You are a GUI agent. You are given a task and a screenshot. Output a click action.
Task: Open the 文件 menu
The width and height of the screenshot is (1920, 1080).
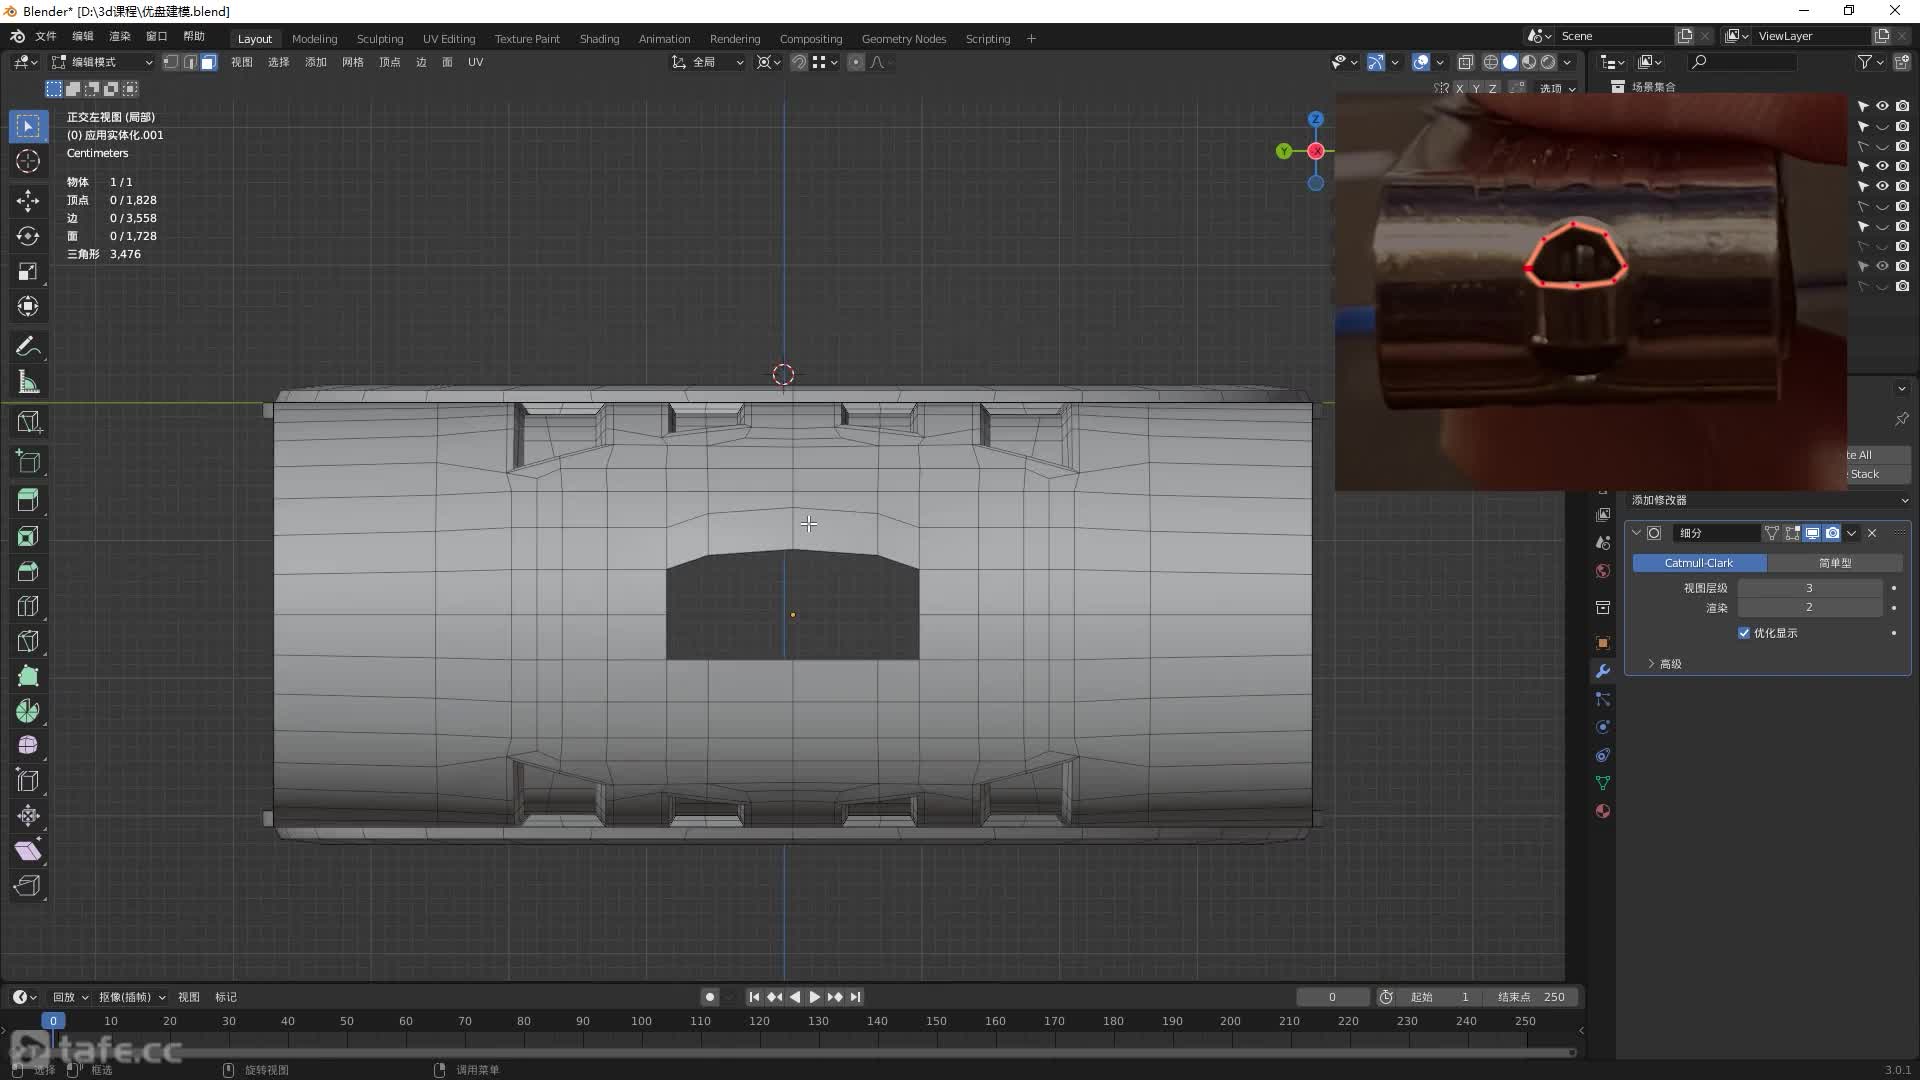point(46,36)
